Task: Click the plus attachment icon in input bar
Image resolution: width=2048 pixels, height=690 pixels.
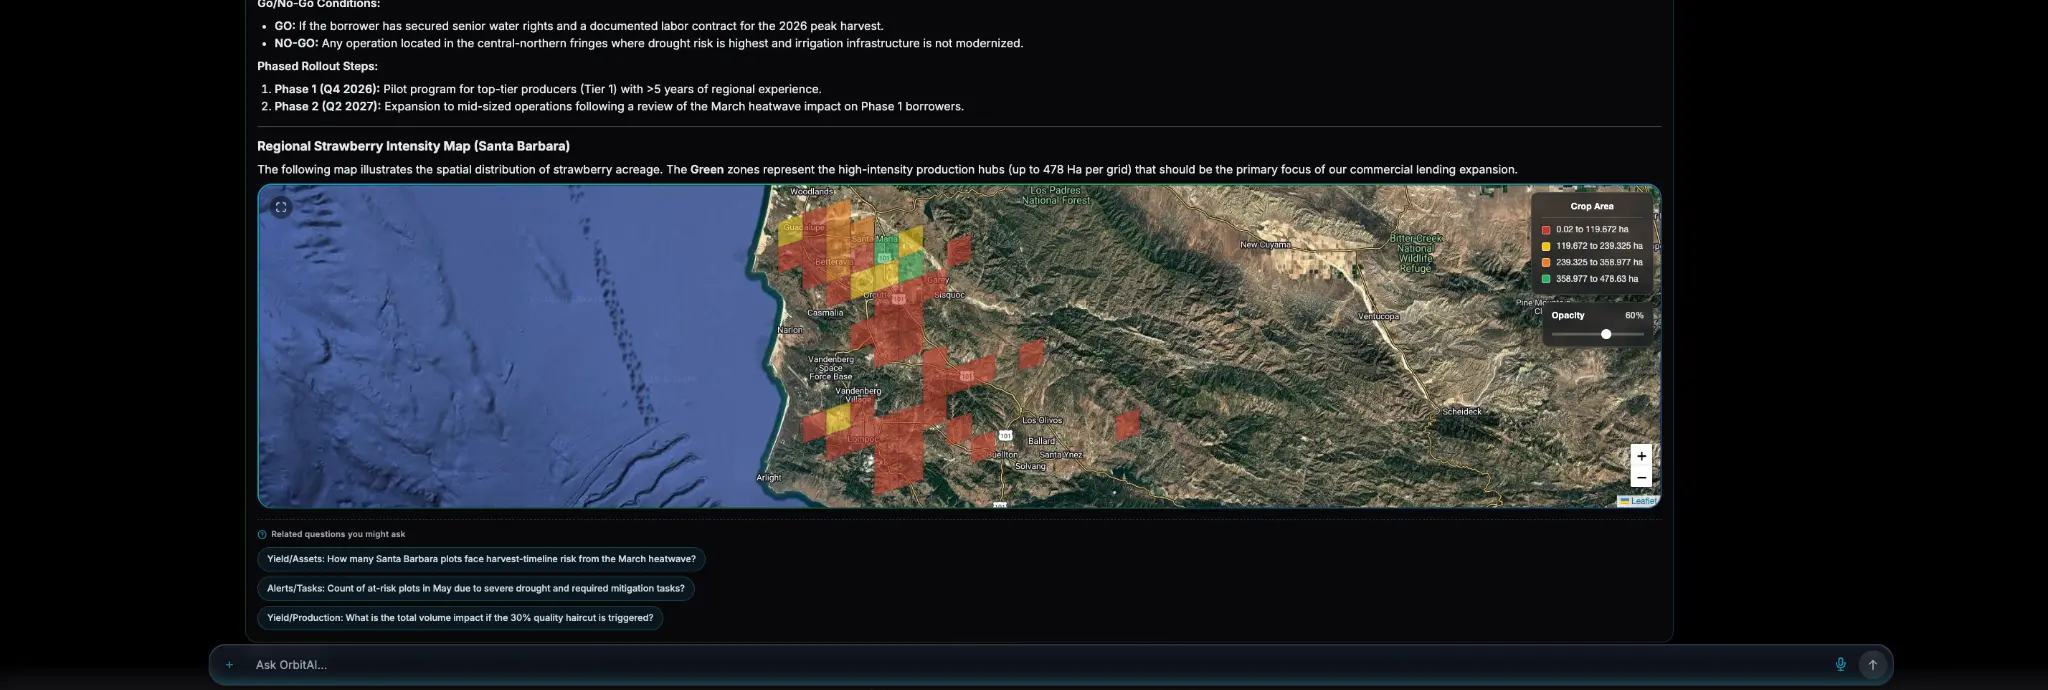Action: coord(229,664)
